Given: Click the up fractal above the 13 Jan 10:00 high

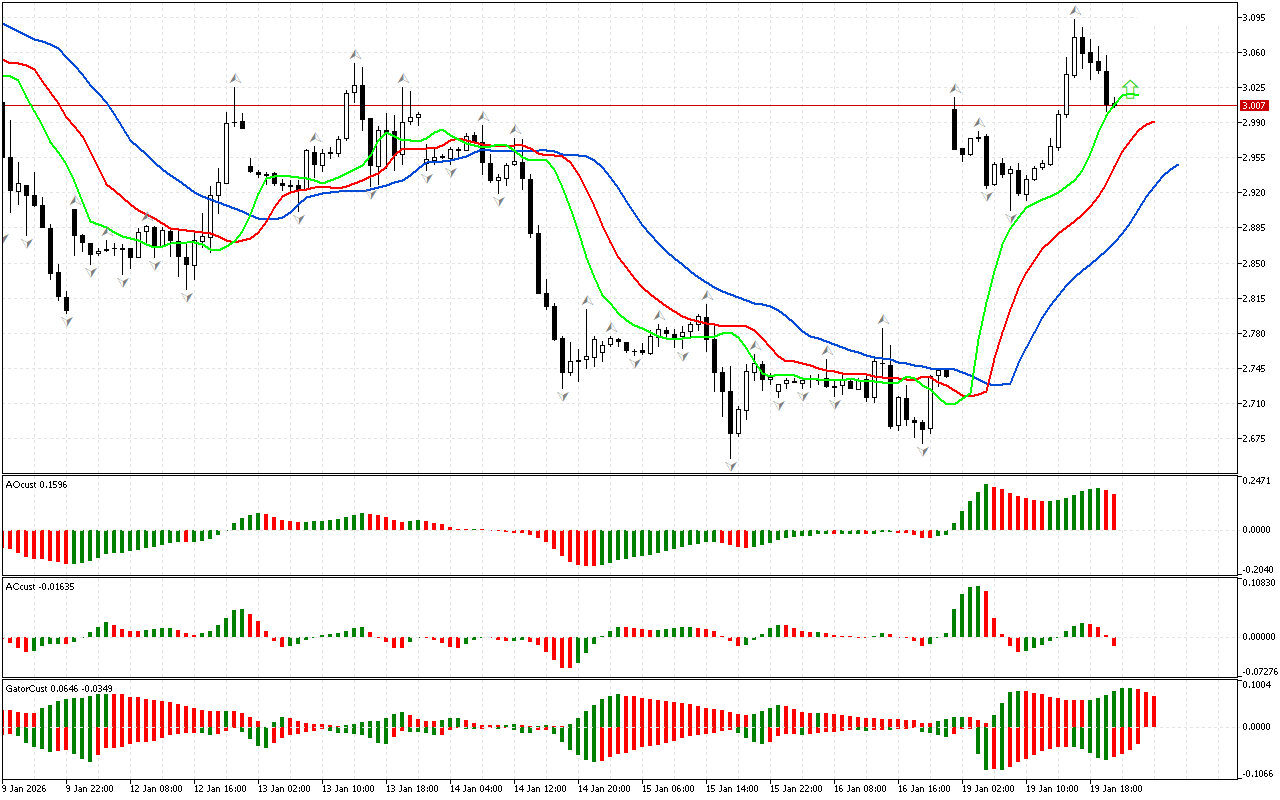Looking at the screenshot, I should point(354,55).
